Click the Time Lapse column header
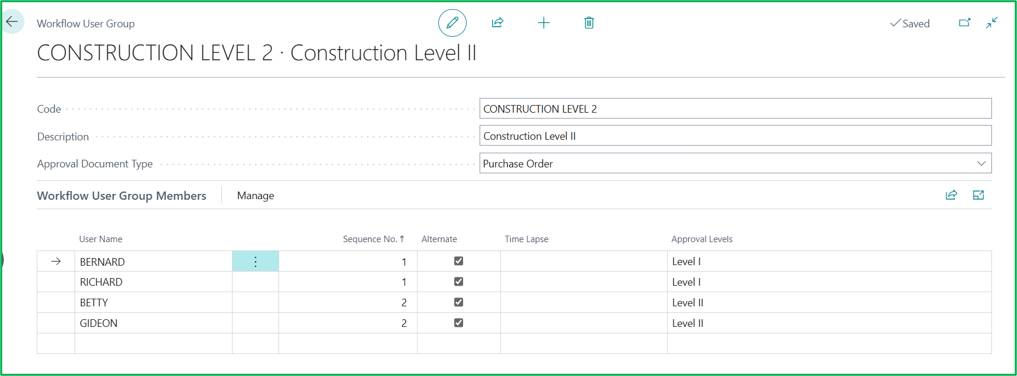 [527, 239]
